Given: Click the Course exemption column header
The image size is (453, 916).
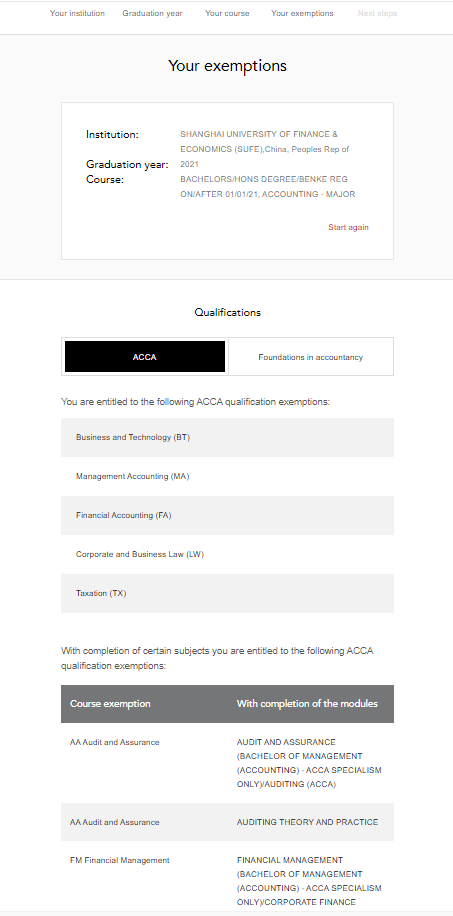Looking at the screenshot, I should 110,703.
